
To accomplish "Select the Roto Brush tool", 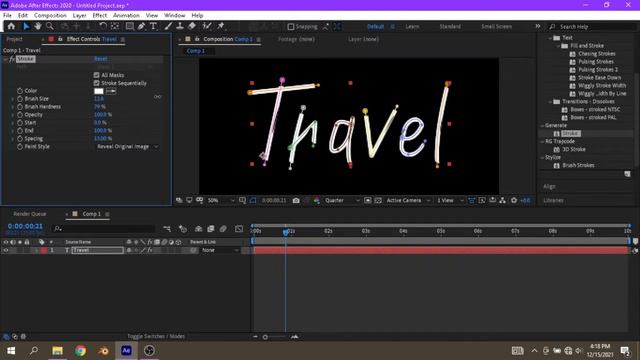I will [207, 26].
